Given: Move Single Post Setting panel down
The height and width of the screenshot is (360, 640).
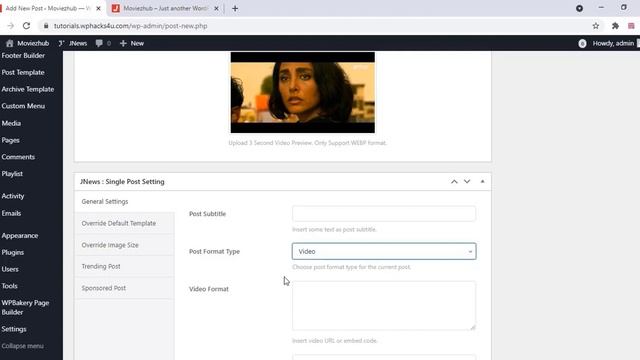Looking at the screenshot, I should pyautogui.click(x=467, y=182).
